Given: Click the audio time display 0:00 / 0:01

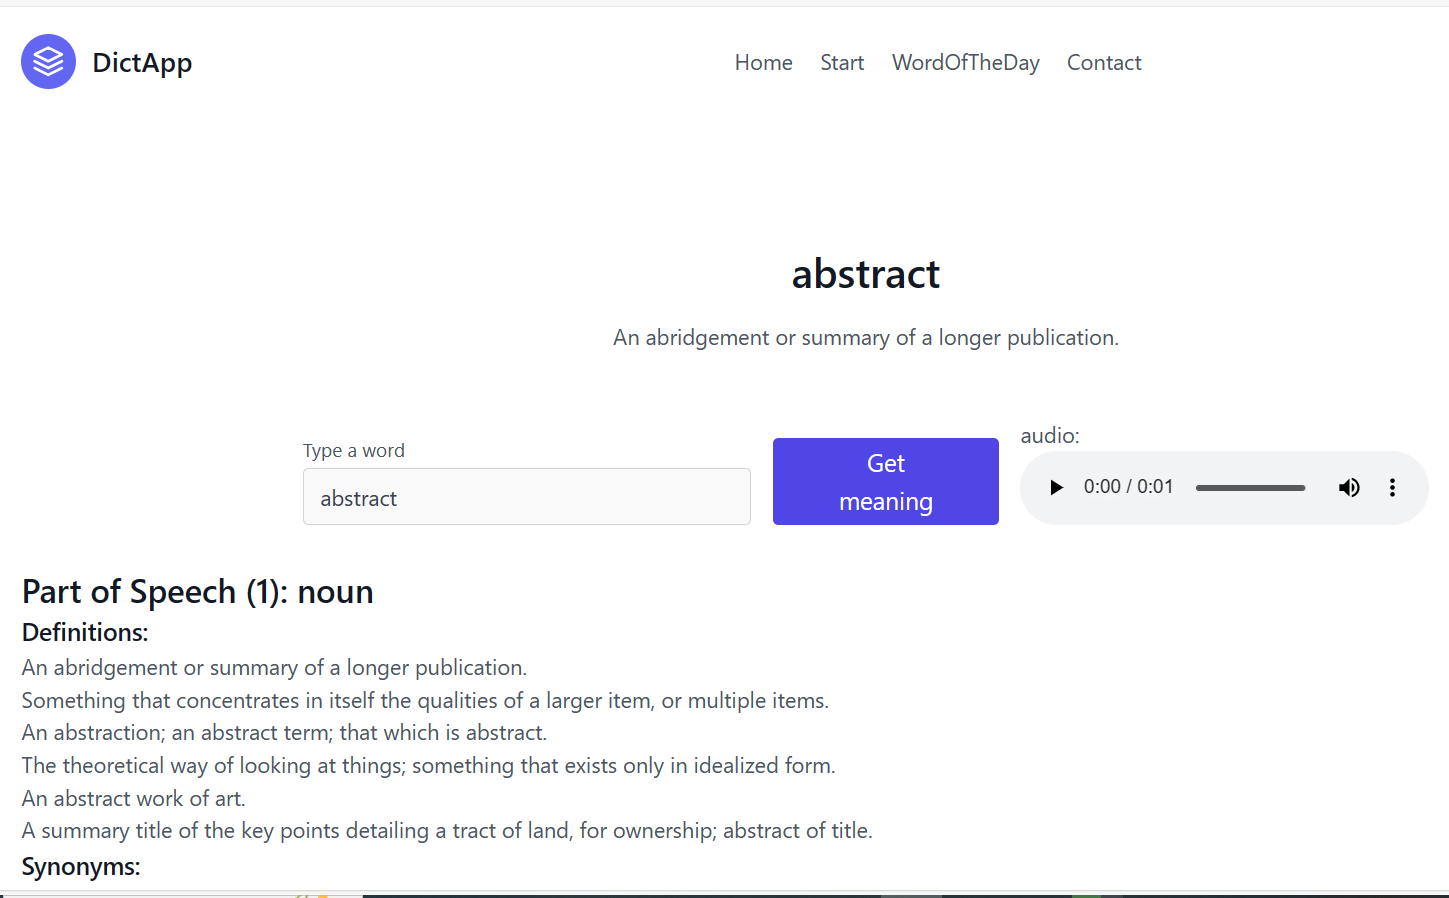Looking at the screenshot, I should [x=1128, y=487].
